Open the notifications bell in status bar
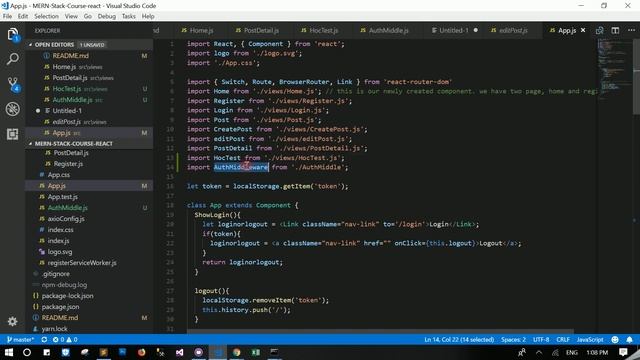The height and width of the screenshot is (360, 640). (x=629, y=340)
